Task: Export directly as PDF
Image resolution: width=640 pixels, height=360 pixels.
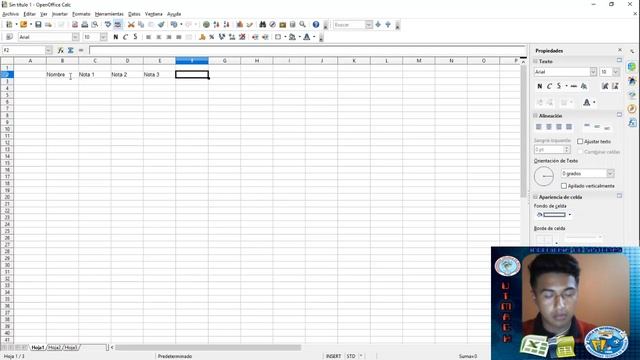Action: click(75, 24)
